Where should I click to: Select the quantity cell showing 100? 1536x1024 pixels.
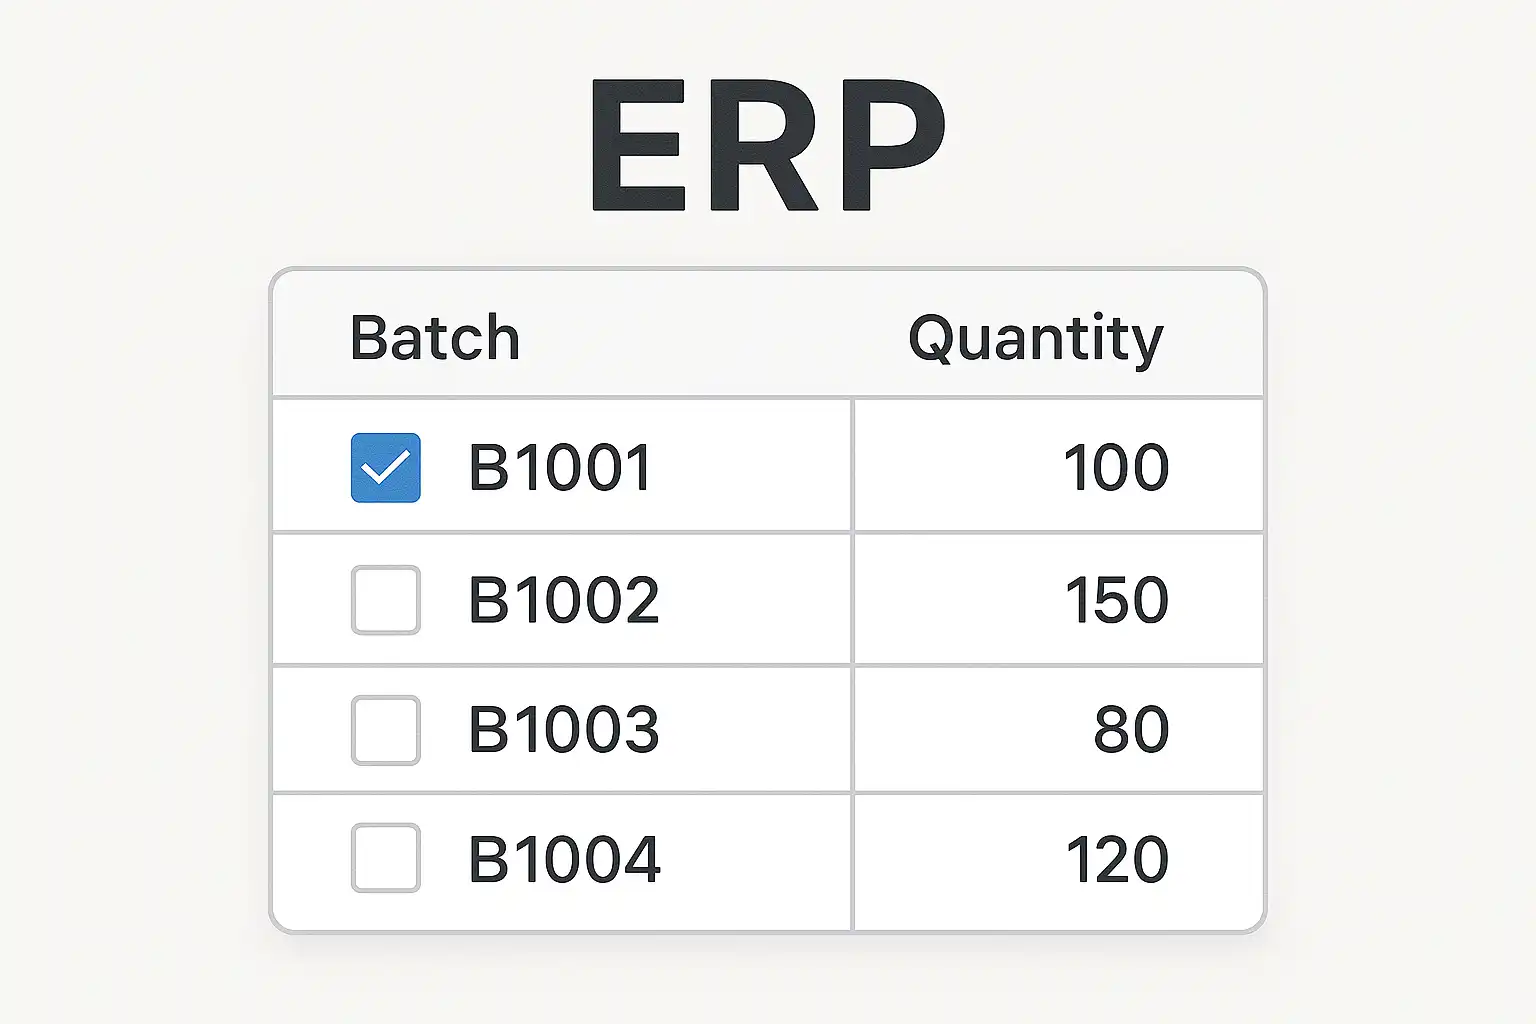click(1115, 467)
